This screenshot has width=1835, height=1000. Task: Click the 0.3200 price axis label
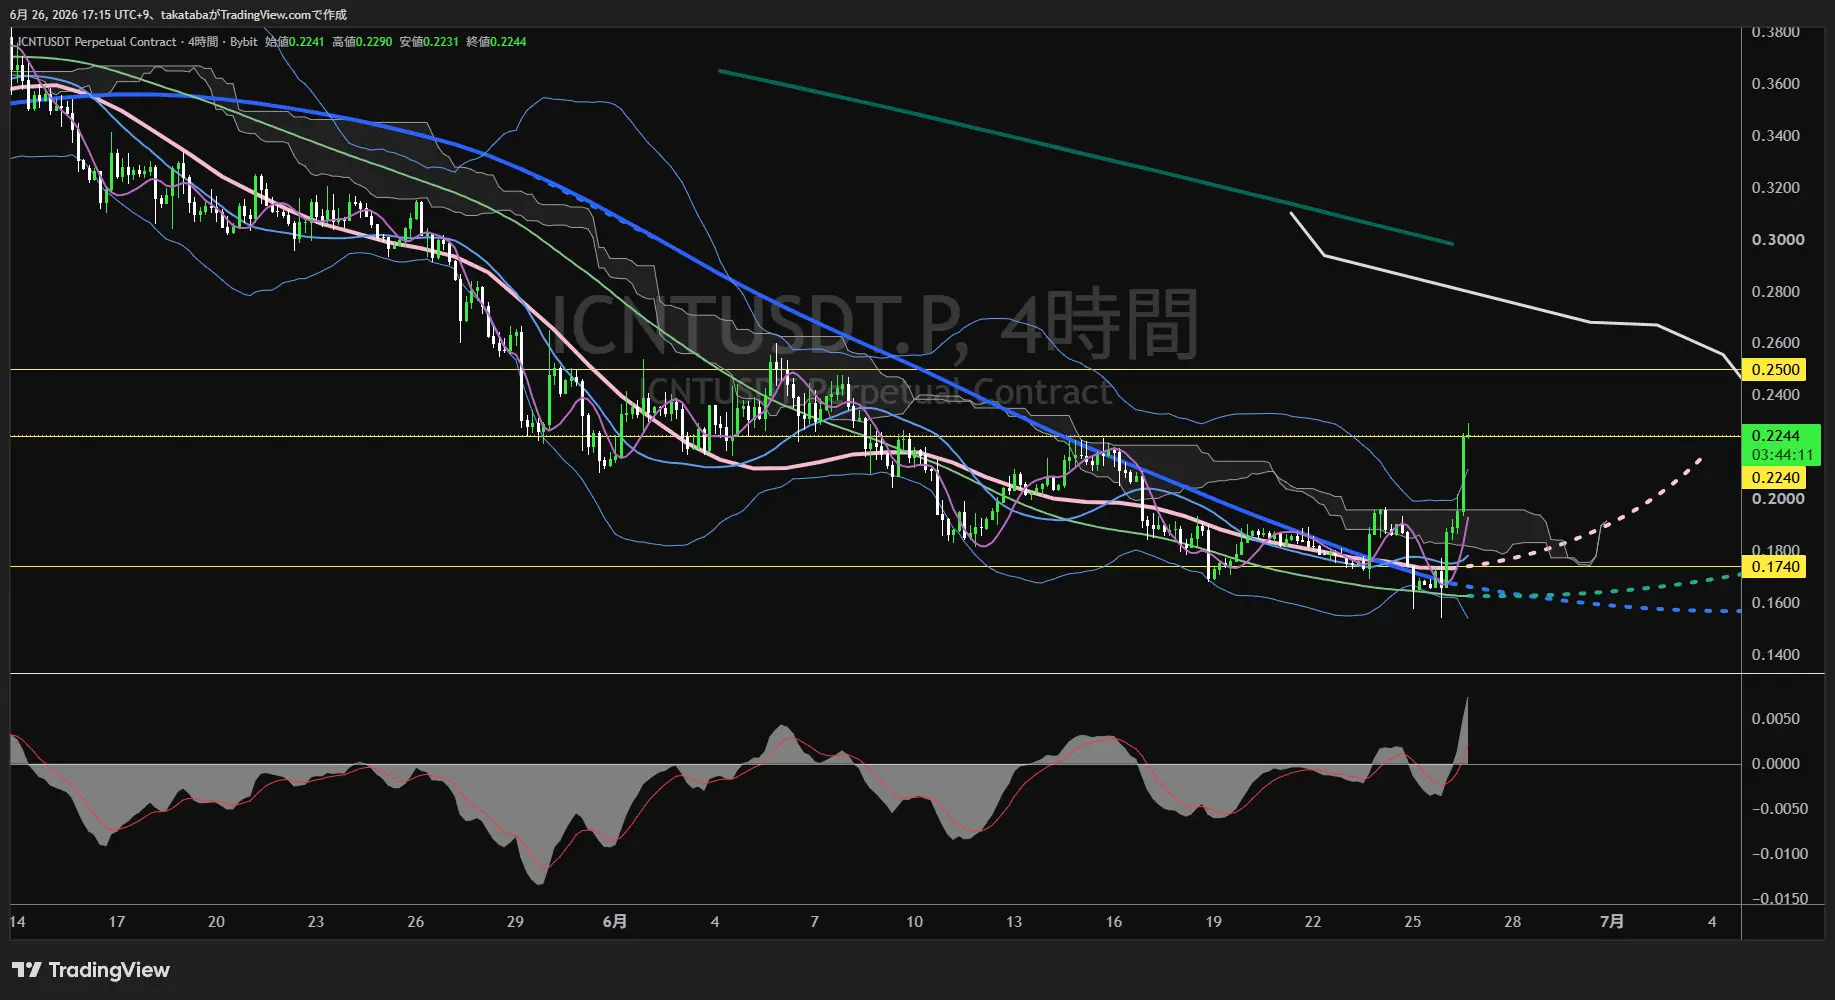coord(1775,188)
